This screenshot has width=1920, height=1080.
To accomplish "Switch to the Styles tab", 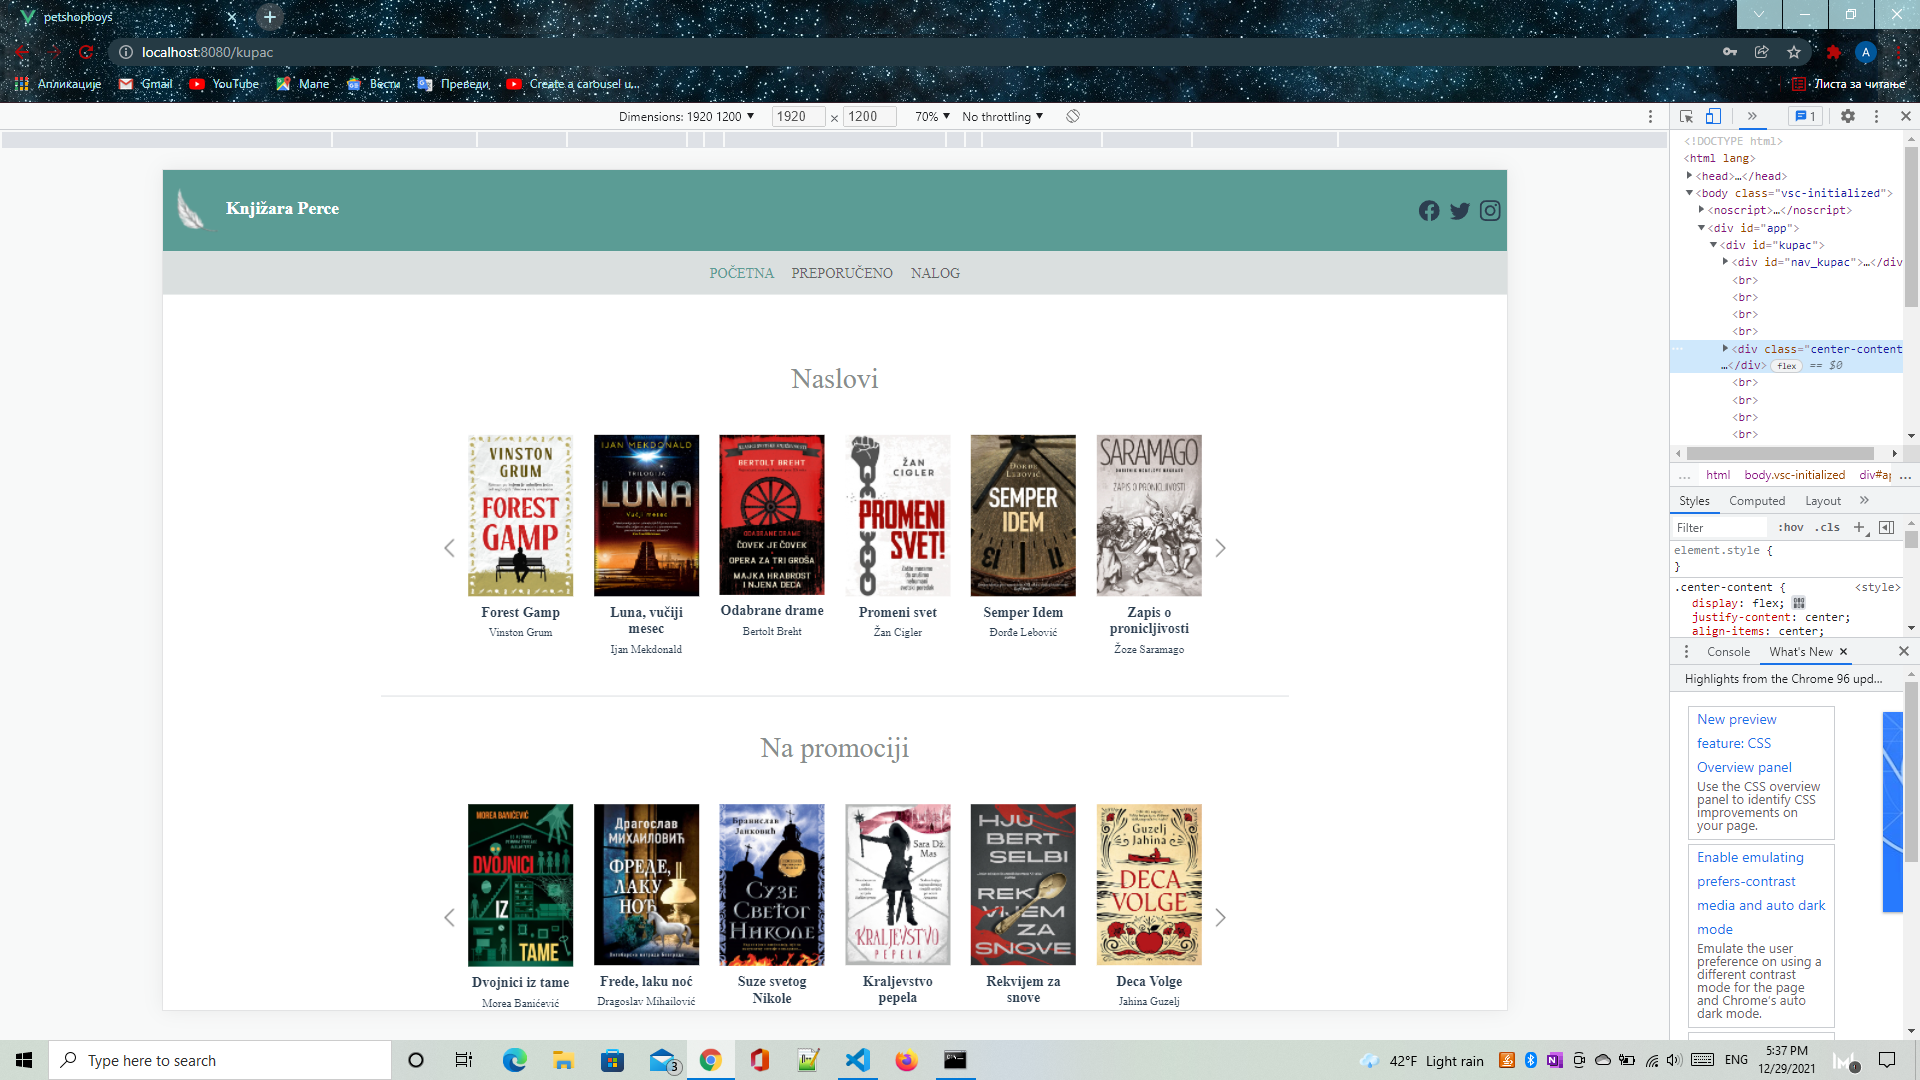I will coord(1694,501).
